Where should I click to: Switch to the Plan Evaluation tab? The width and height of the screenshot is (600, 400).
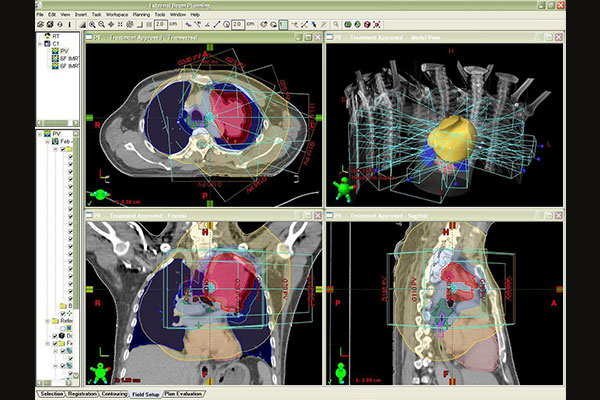176,394
